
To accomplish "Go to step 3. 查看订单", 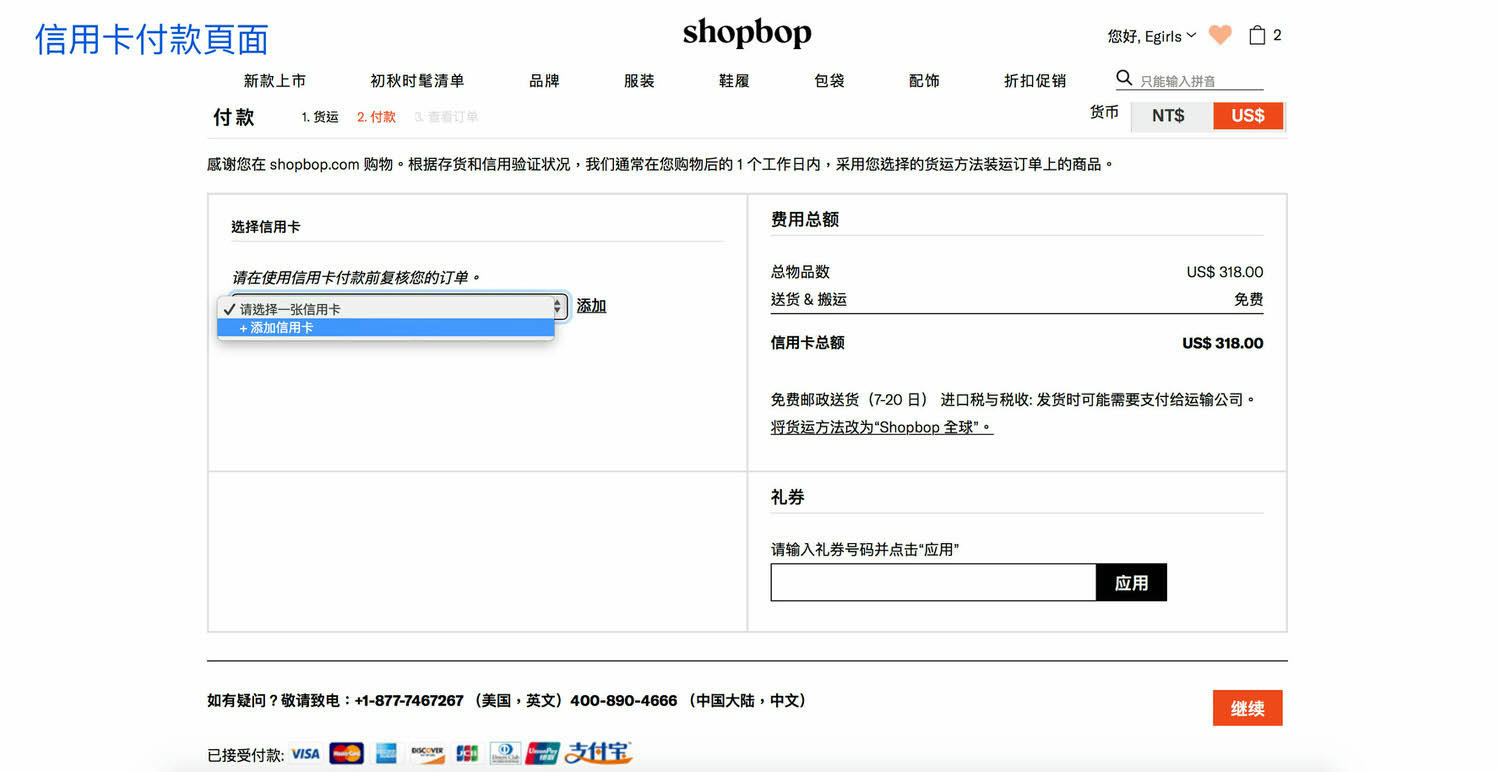I will [446, 117].
